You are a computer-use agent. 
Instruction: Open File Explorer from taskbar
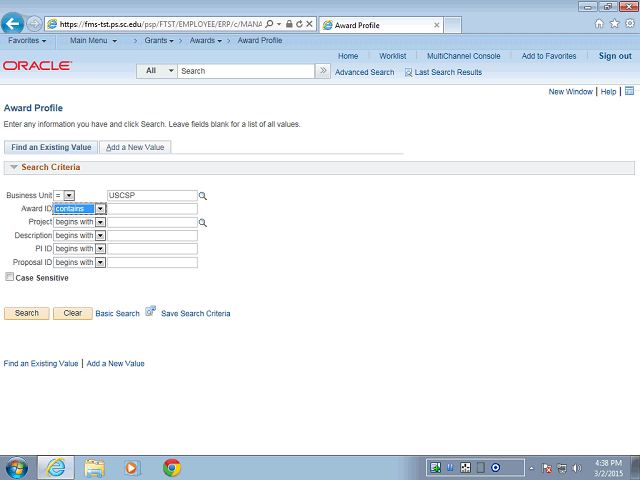coord(94,468)
